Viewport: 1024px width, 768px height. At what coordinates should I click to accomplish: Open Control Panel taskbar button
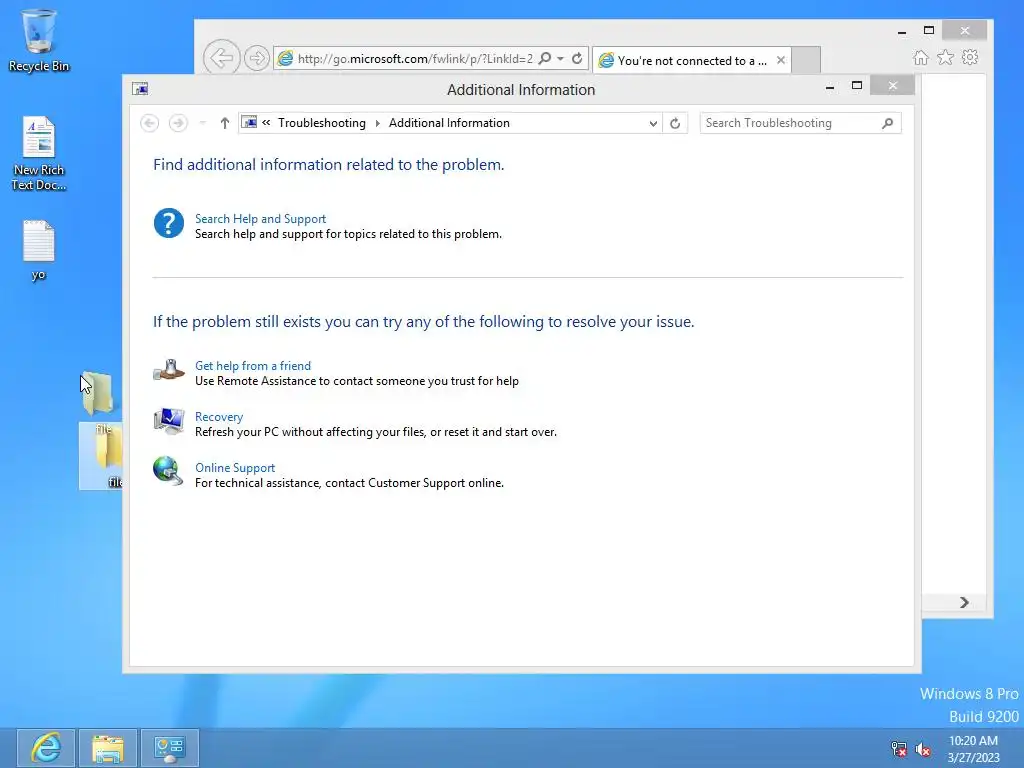click(170, 748)
